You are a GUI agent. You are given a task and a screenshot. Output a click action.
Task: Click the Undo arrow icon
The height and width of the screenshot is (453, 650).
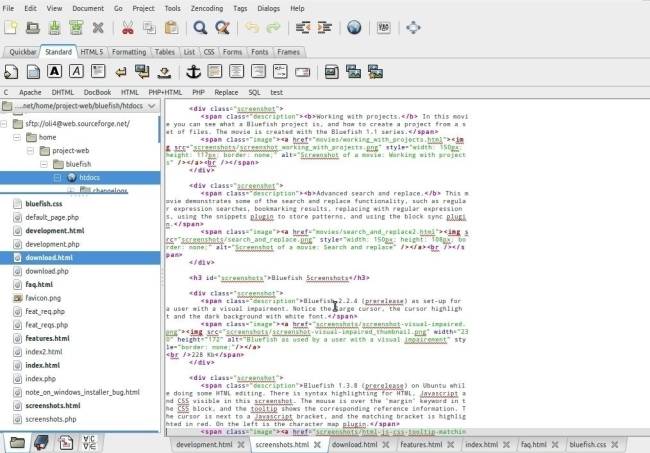[251, 28]
